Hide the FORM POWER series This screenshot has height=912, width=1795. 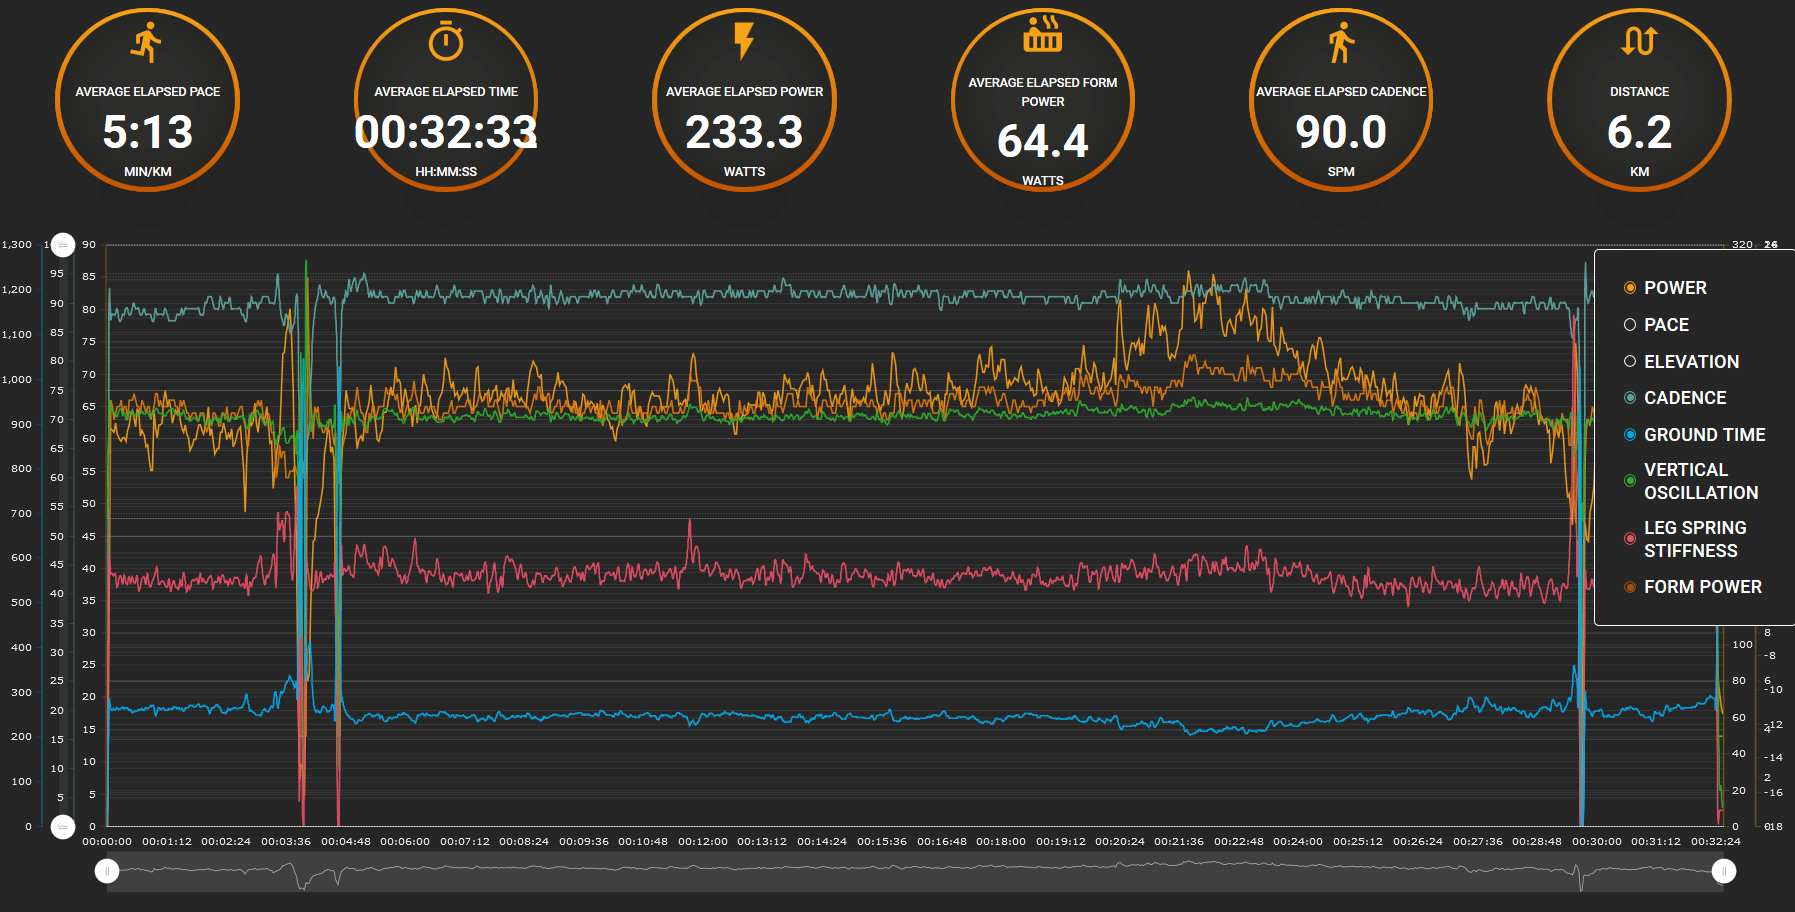point(1701,587)
